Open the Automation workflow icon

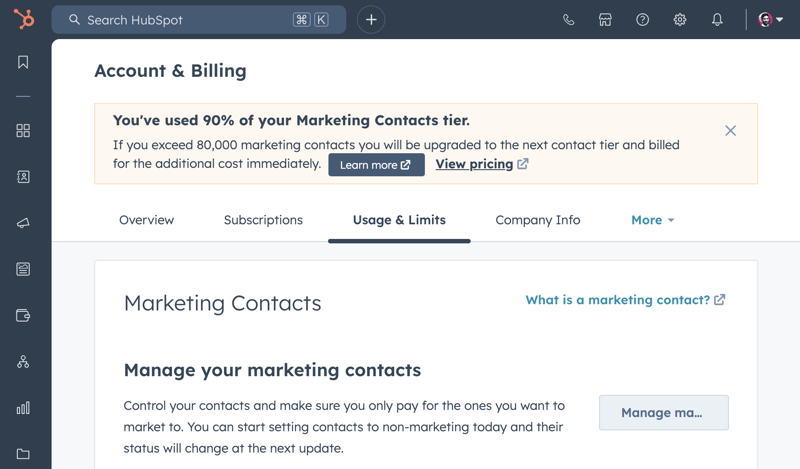tap(23, 362)
